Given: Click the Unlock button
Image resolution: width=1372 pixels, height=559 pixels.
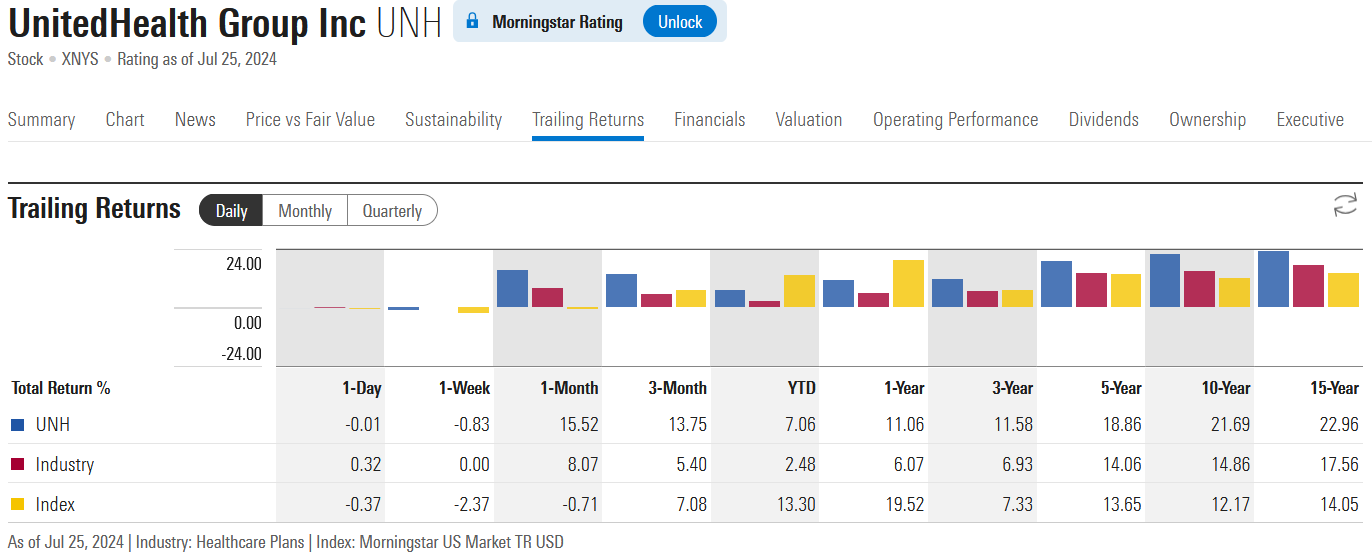Looking at the screenshot, I should (680, 22).
